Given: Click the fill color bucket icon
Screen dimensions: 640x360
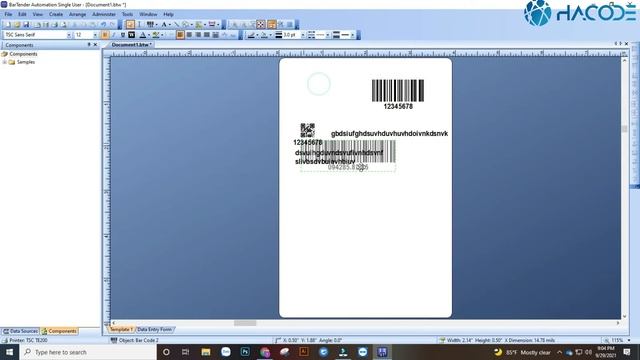Looking at the screenshot, I should click(264, 35).
